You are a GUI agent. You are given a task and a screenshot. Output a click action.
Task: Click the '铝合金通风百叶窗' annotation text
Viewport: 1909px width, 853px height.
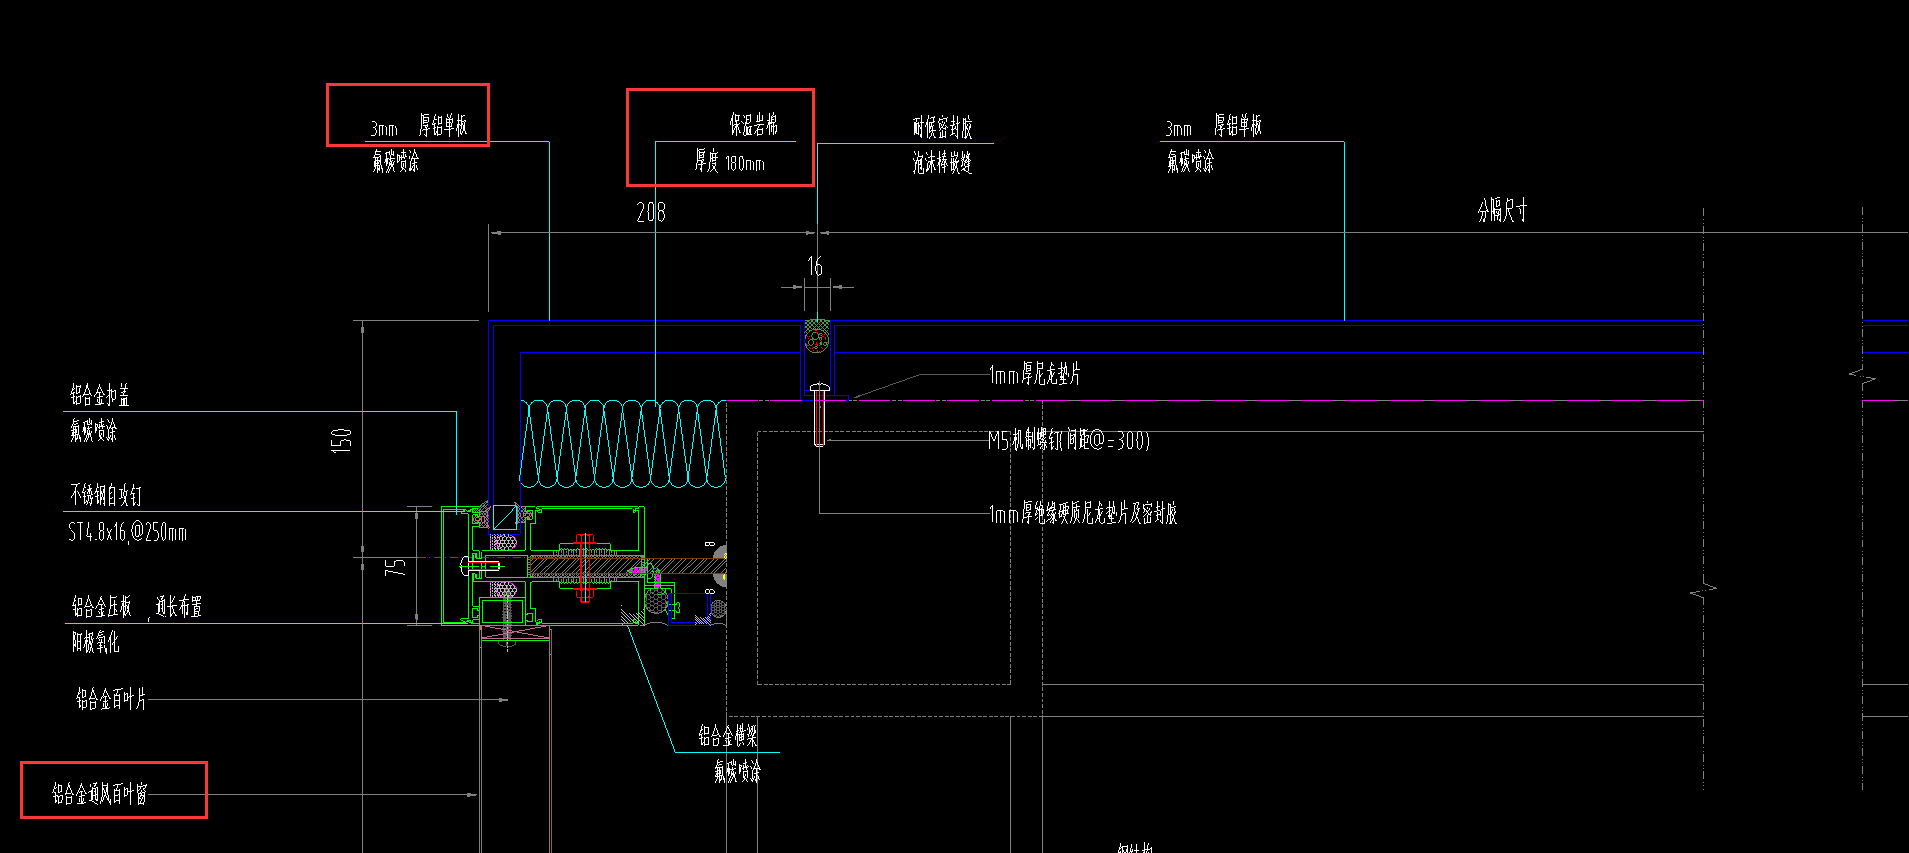pos(100,794)
